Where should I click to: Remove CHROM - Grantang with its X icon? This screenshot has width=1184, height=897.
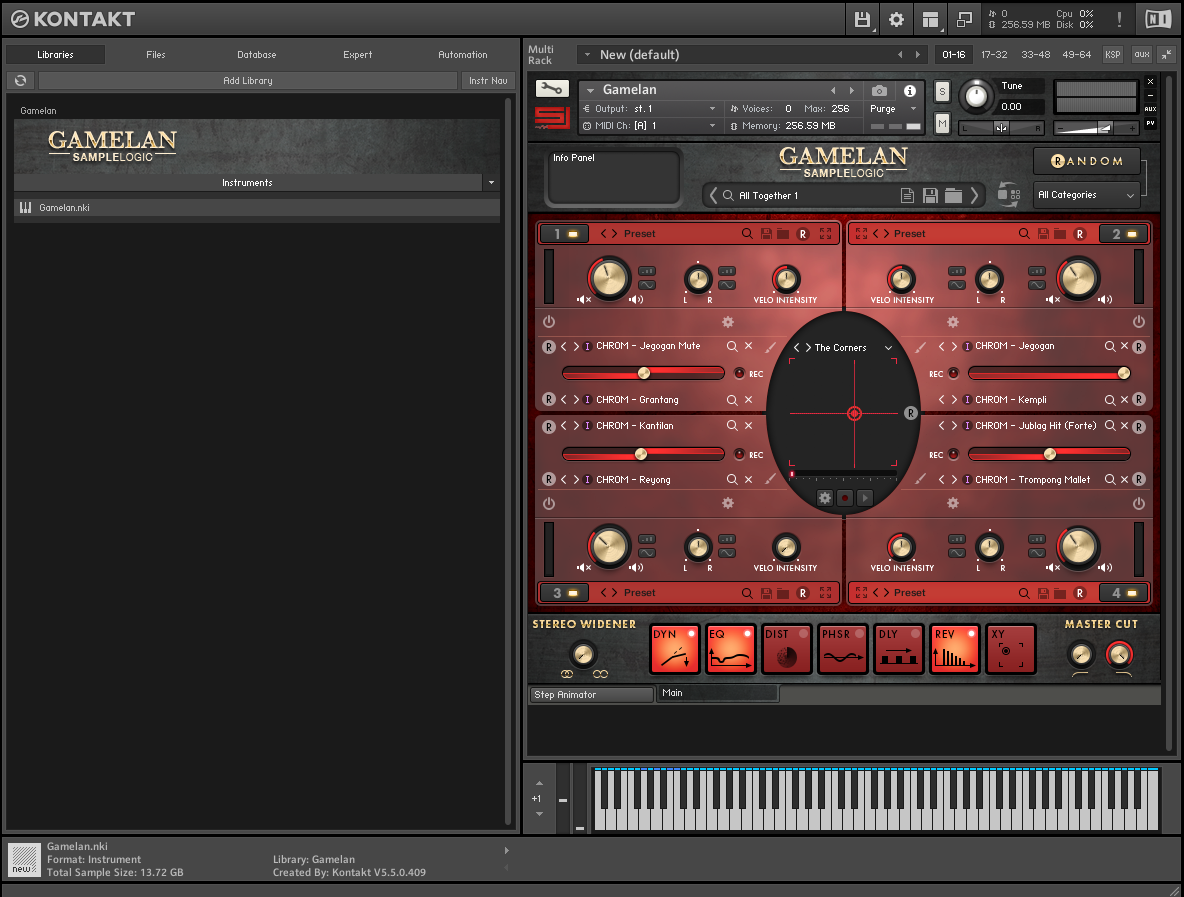click(748, 399)
